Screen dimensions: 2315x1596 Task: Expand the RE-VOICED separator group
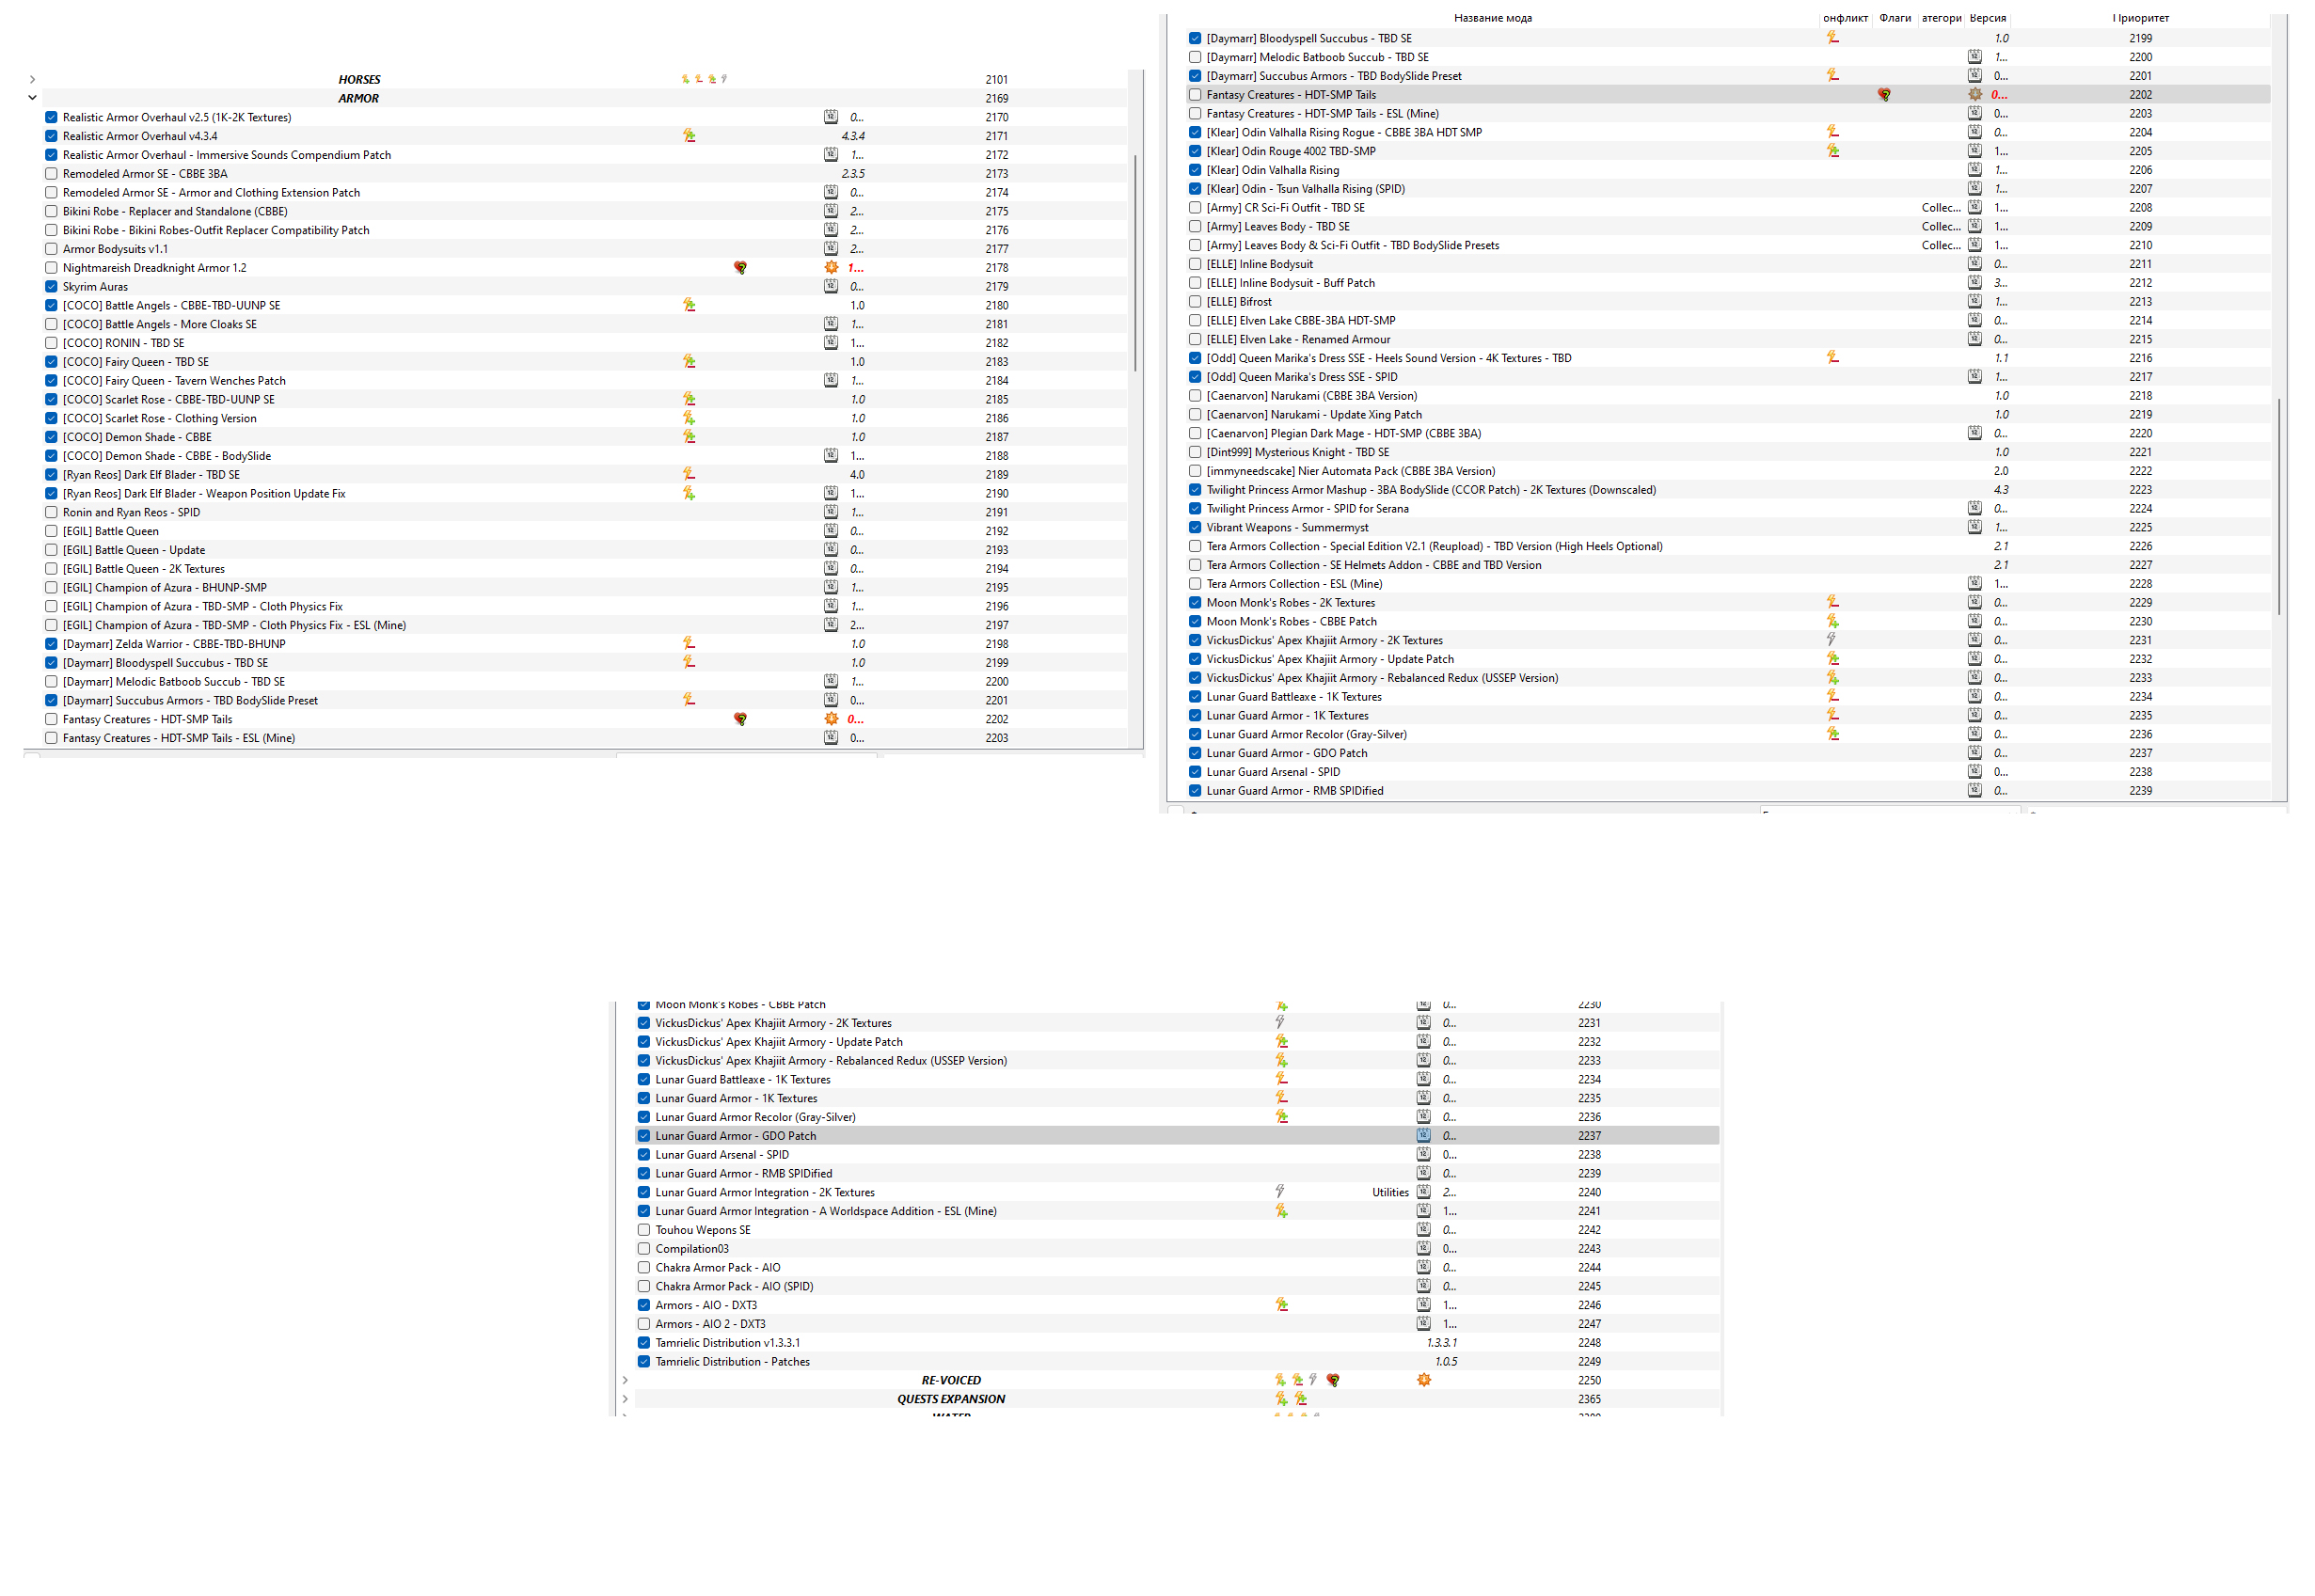coord(625,1380)
